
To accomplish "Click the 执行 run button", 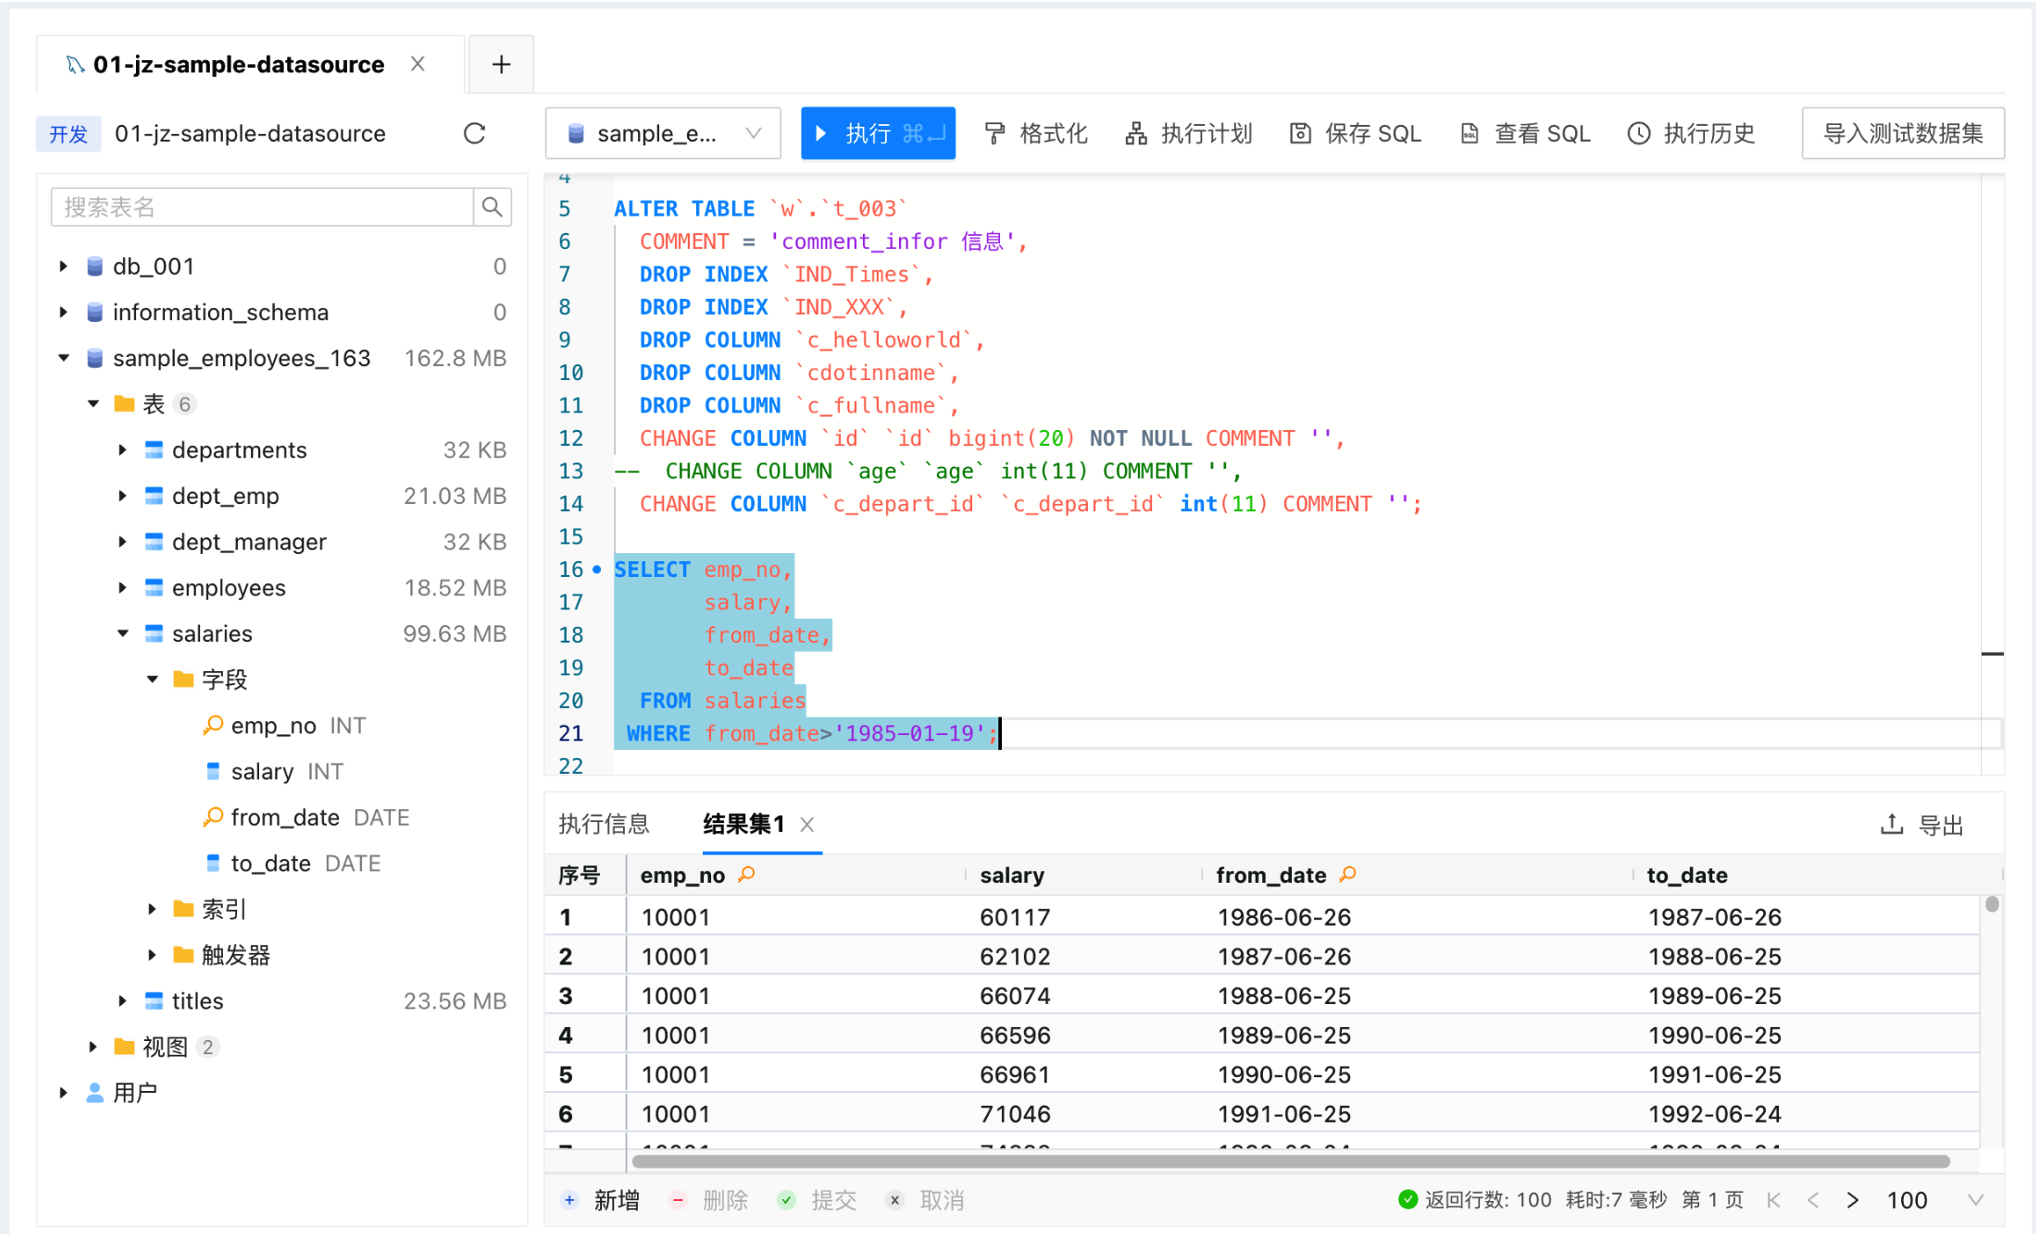I will click(x=878, y=133).
